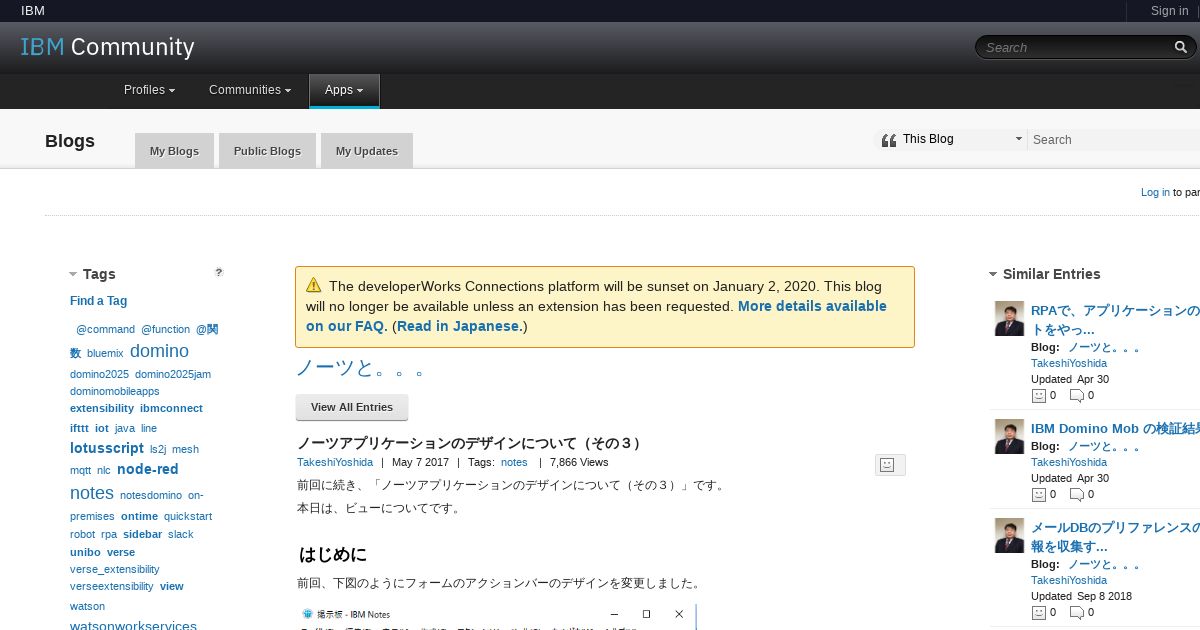Select the sidebar tag

(142, 534)
